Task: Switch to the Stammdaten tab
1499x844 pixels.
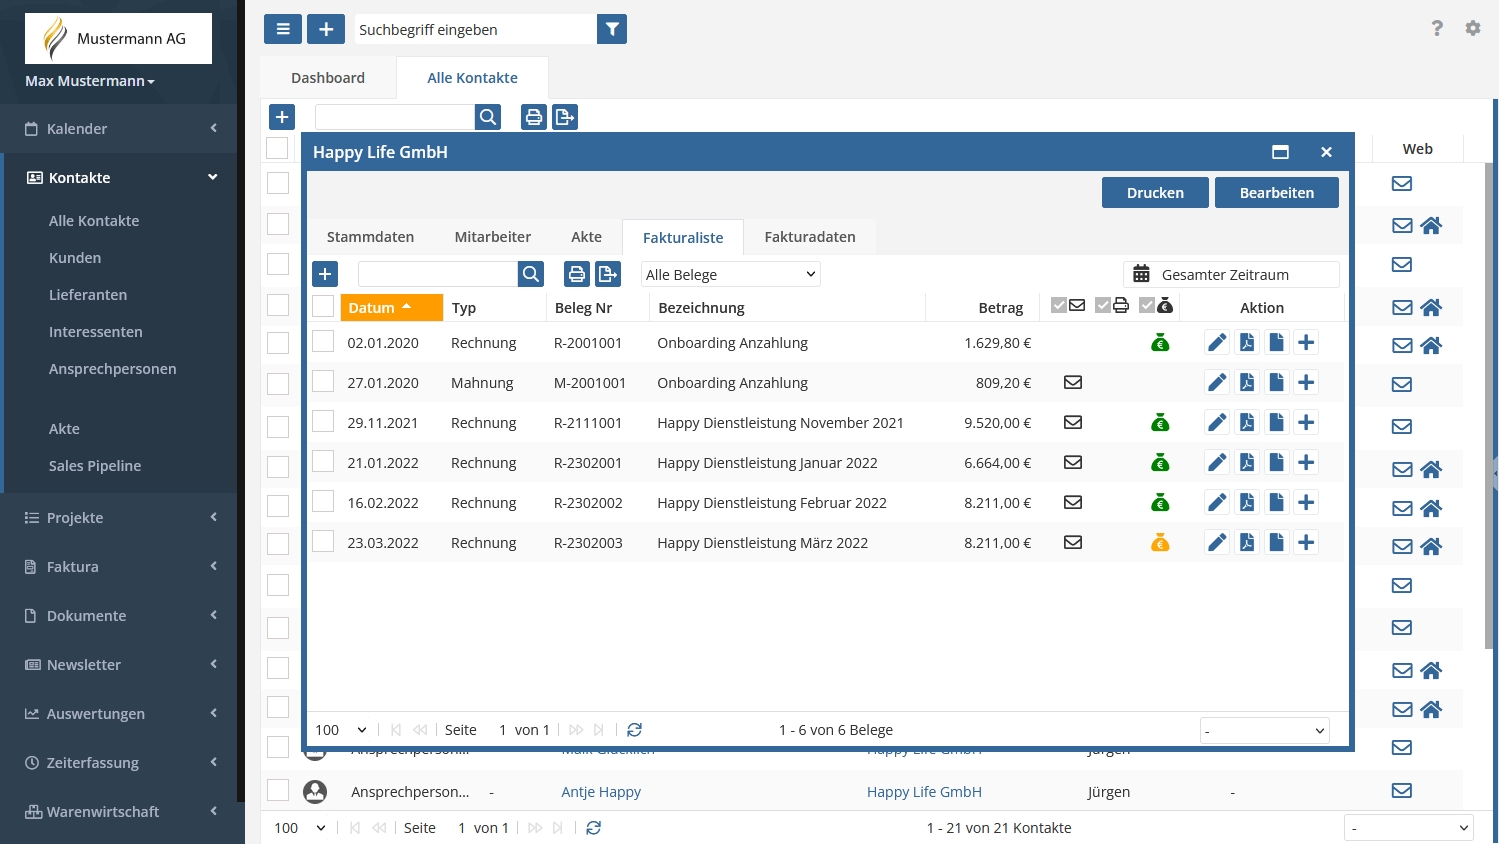Action: point(370,237)
